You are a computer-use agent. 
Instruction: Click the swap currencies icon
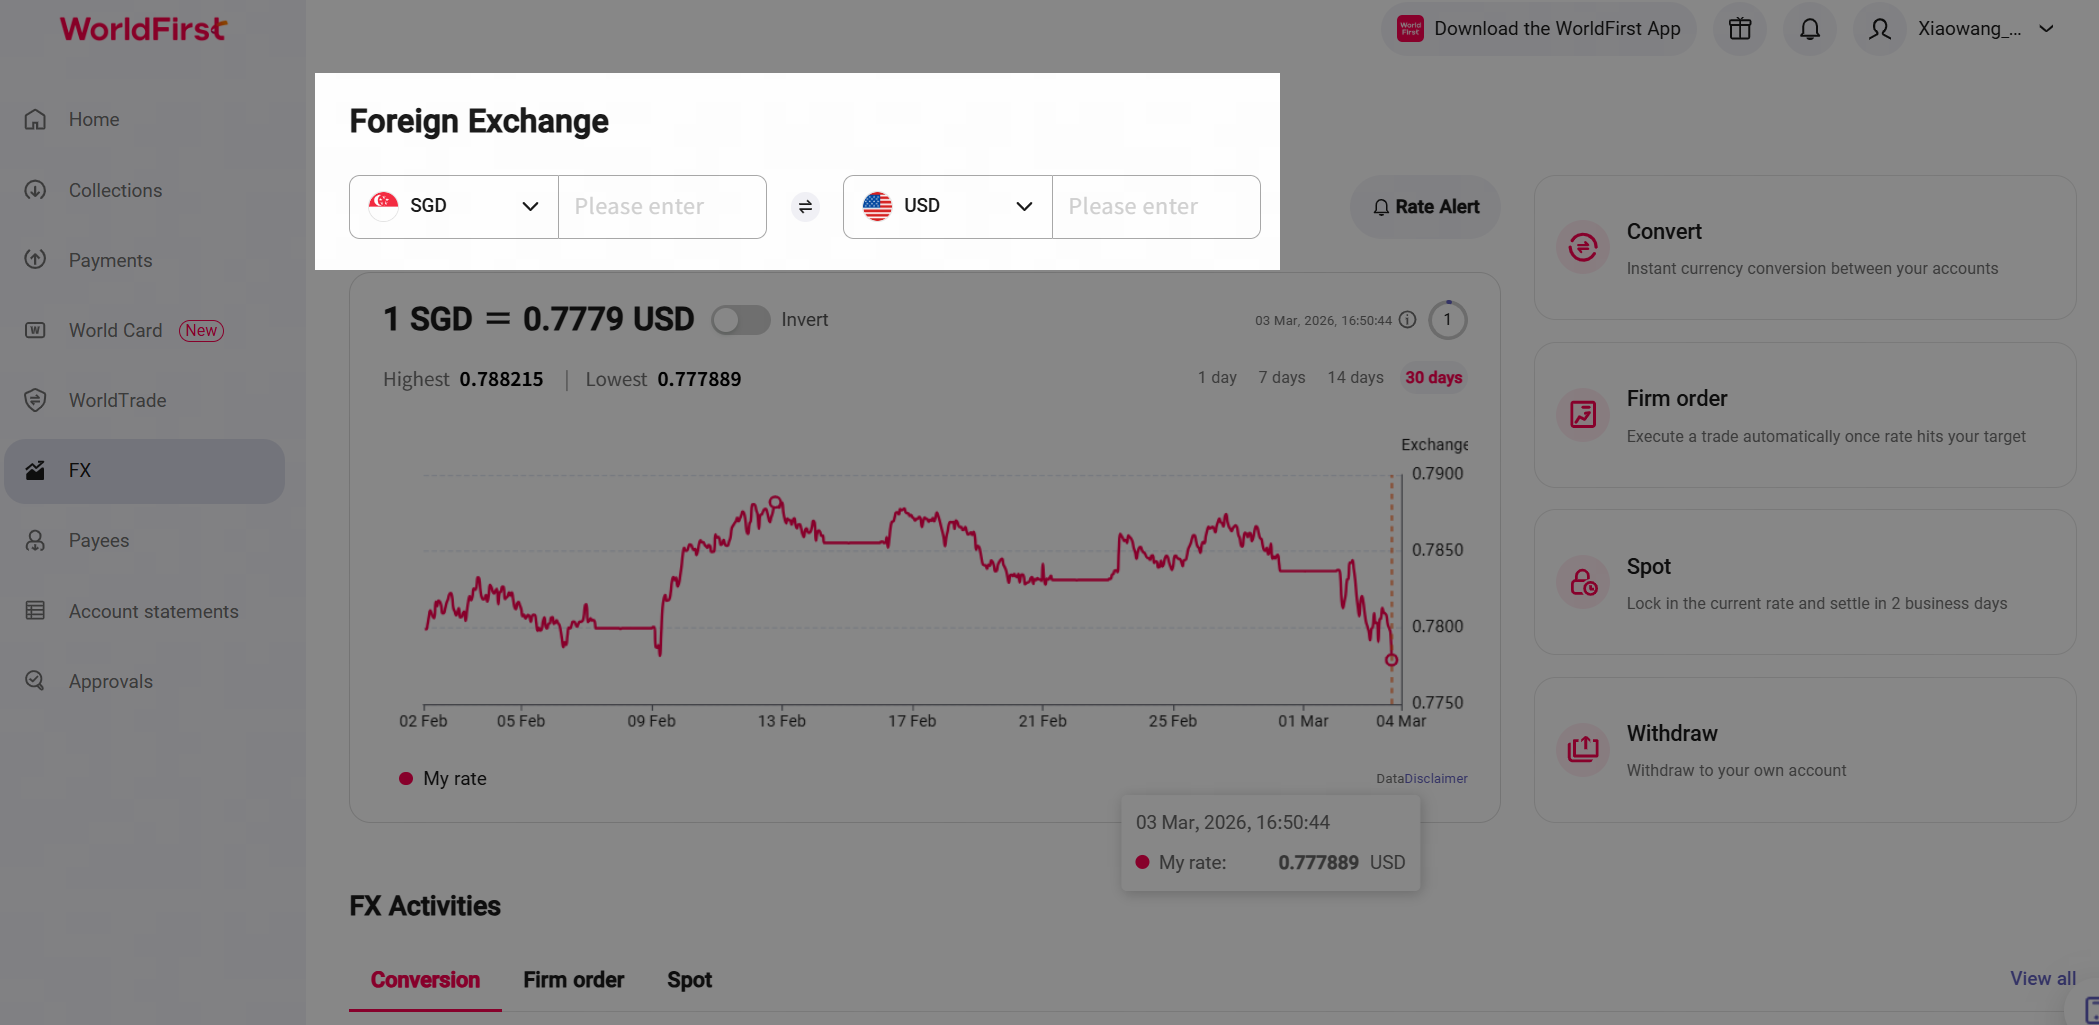coord(805,207)
